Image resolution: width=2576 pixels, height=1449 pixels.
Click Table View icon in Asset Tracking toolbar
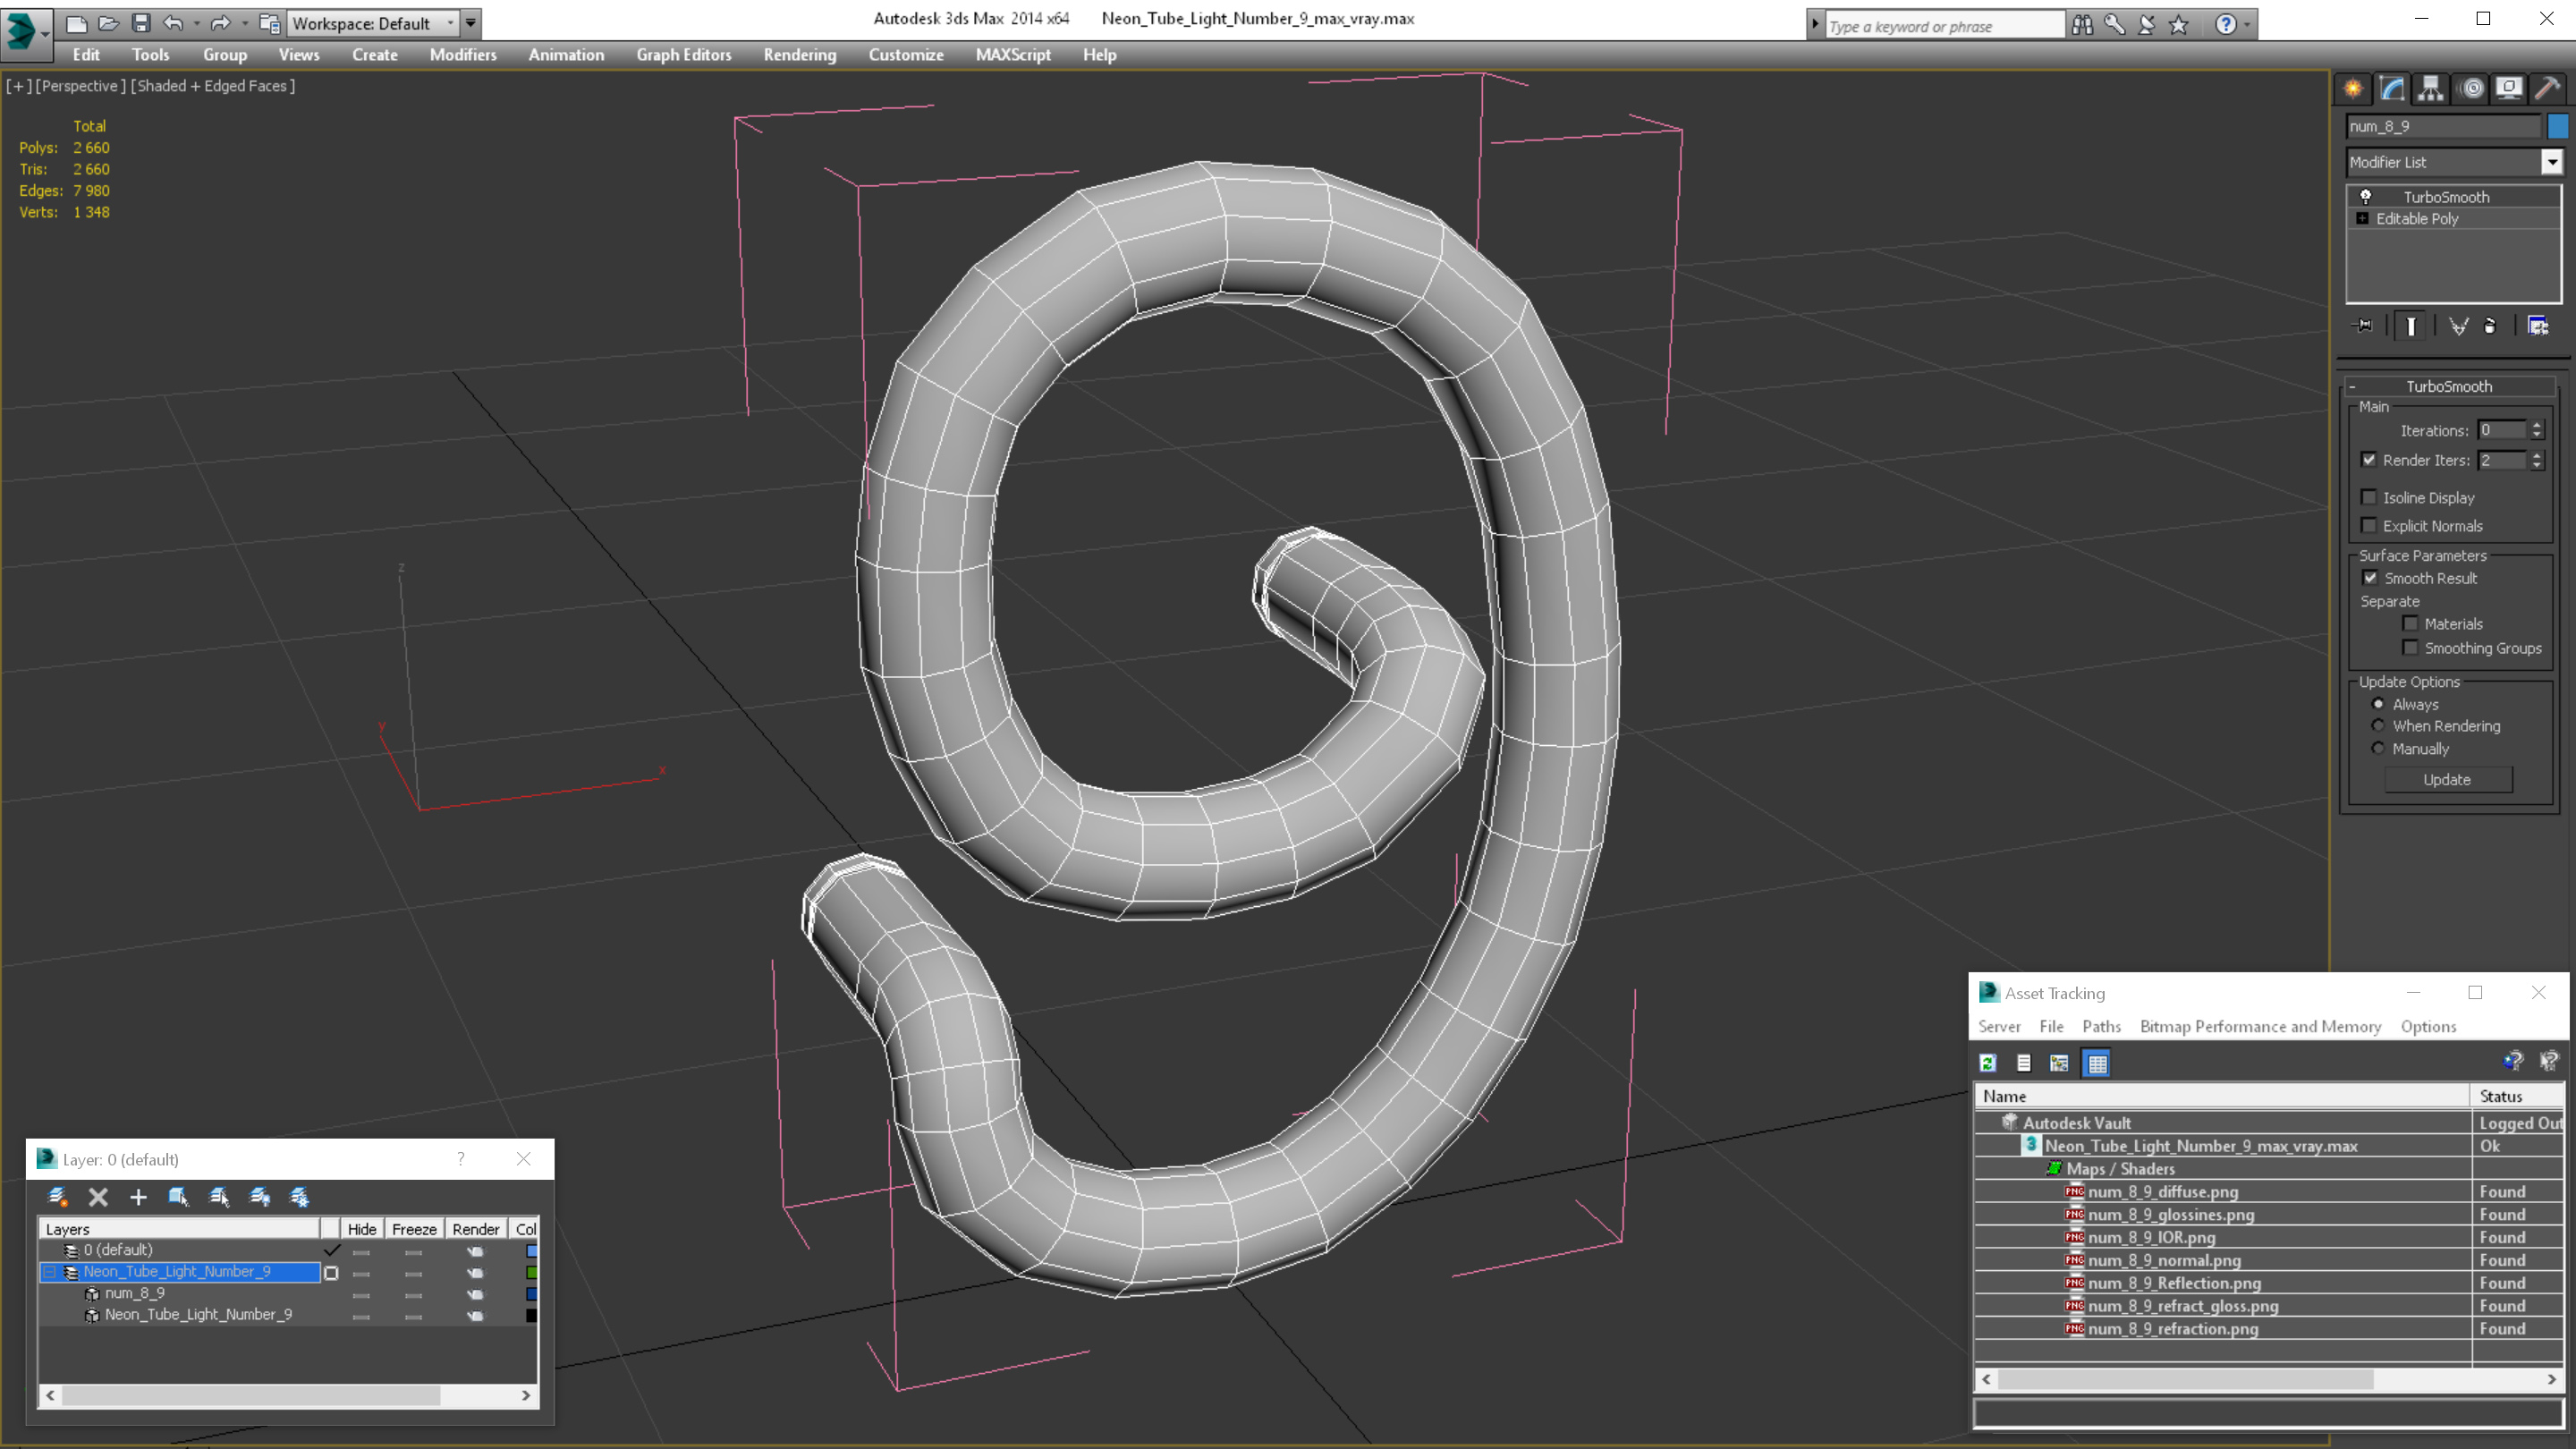point(2097,1063)
